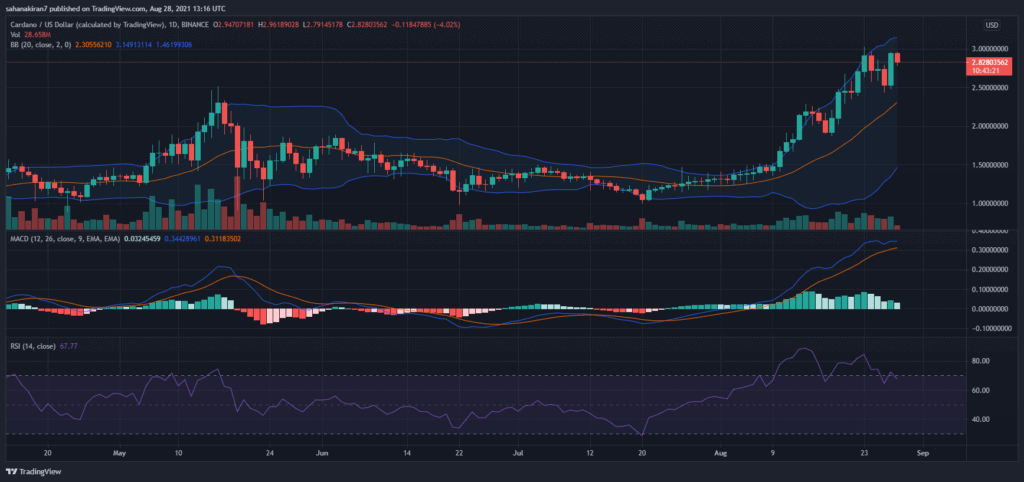Click the 2.00000000 price axis label
The width and height of the screenshot is (1024, 482).
[988, 126]
